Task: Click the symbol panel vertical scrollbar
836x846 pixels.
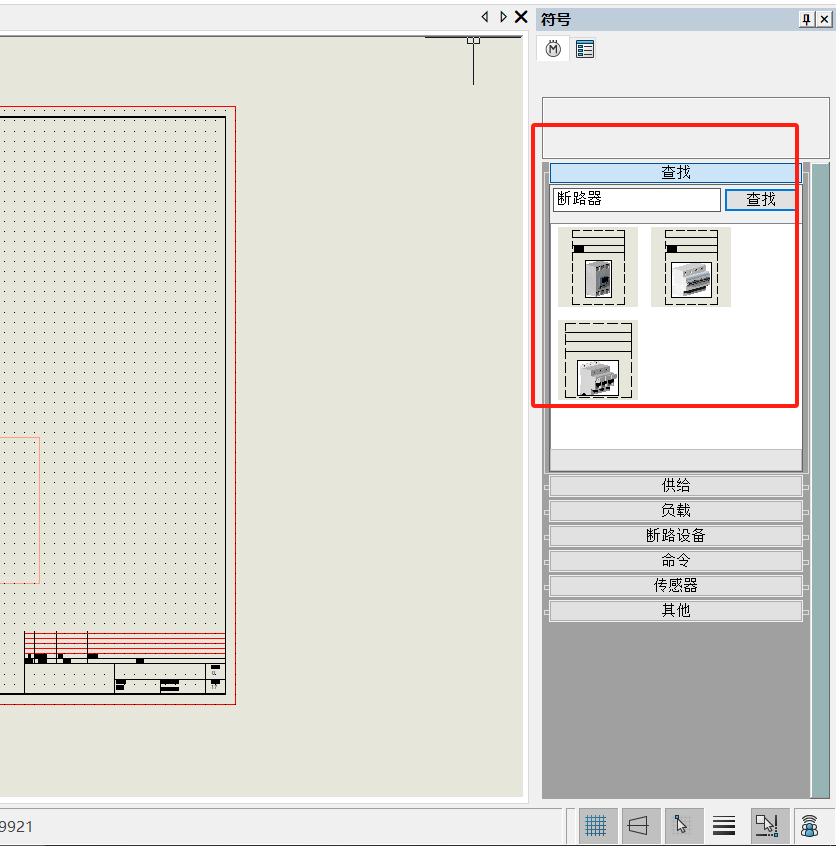Action: 820,480
